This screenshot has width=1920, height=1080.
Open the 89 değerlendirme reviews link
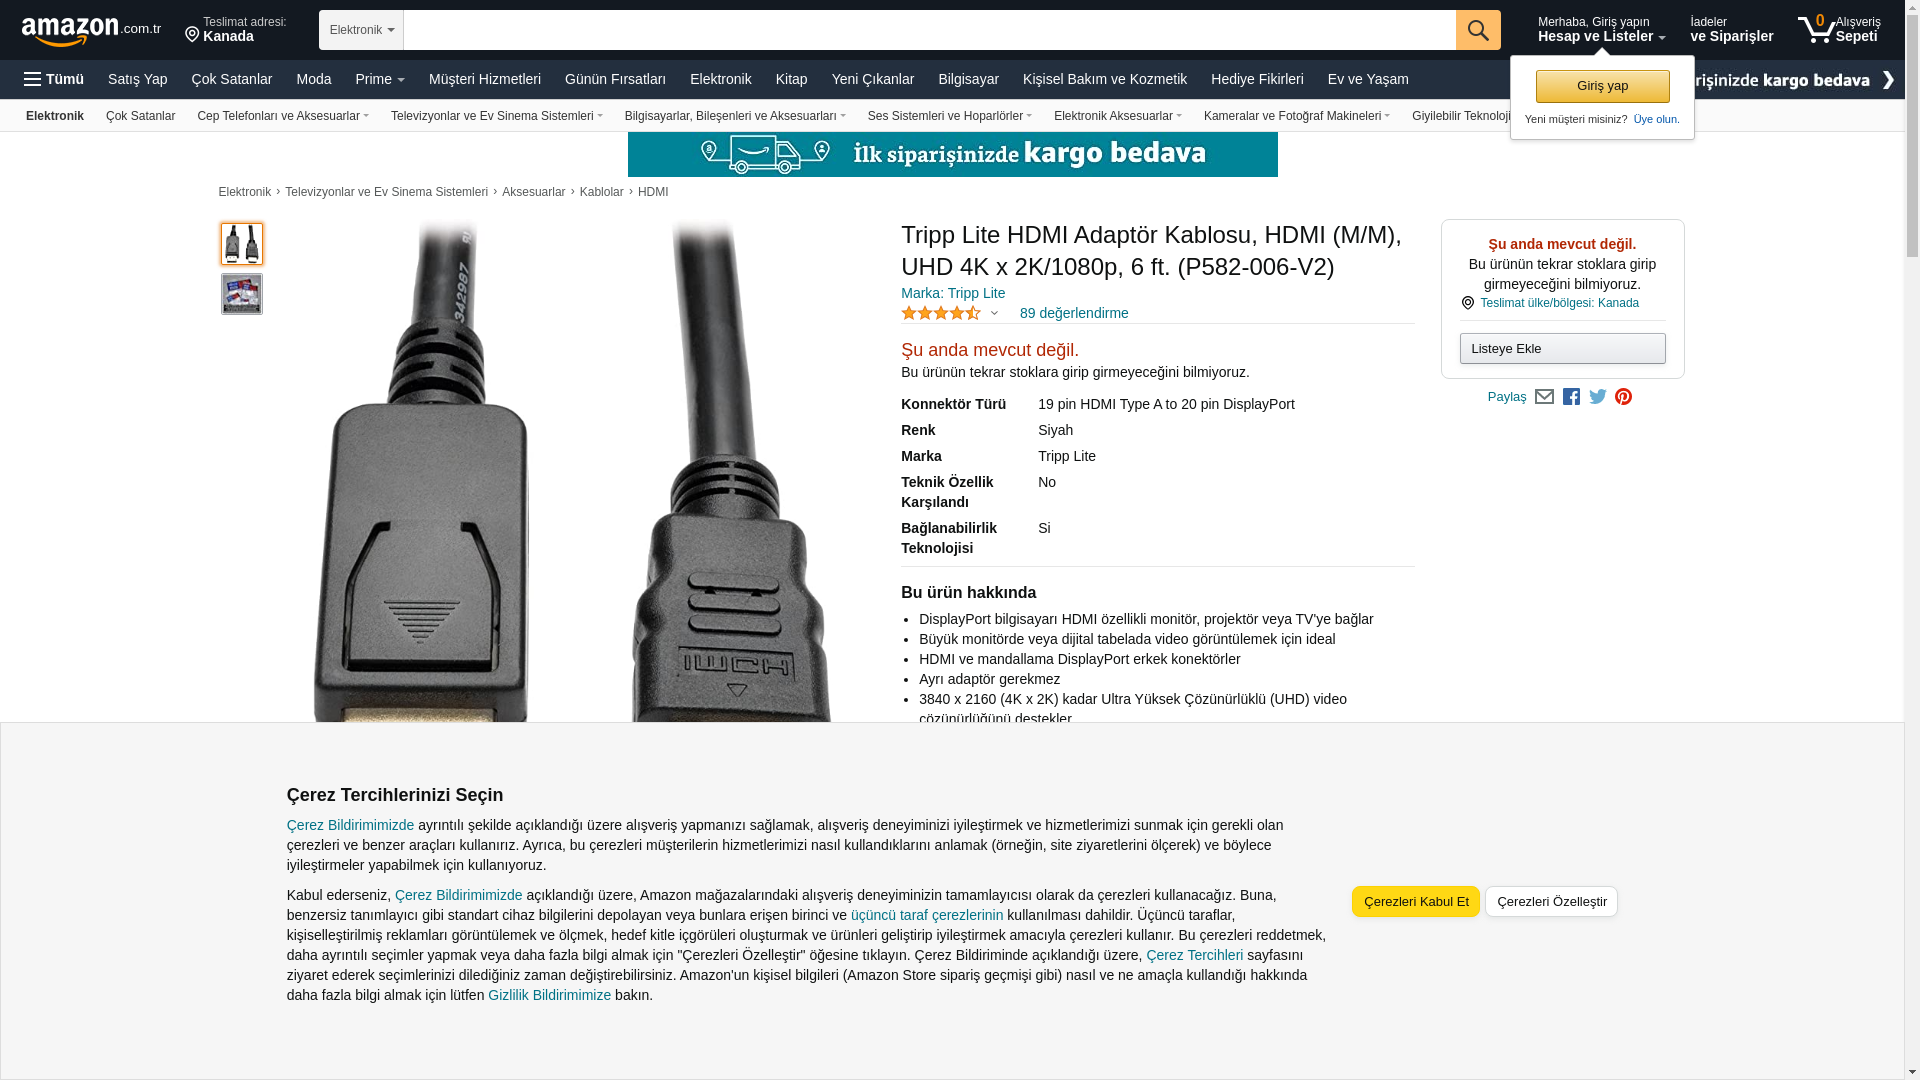[1074, 313]
